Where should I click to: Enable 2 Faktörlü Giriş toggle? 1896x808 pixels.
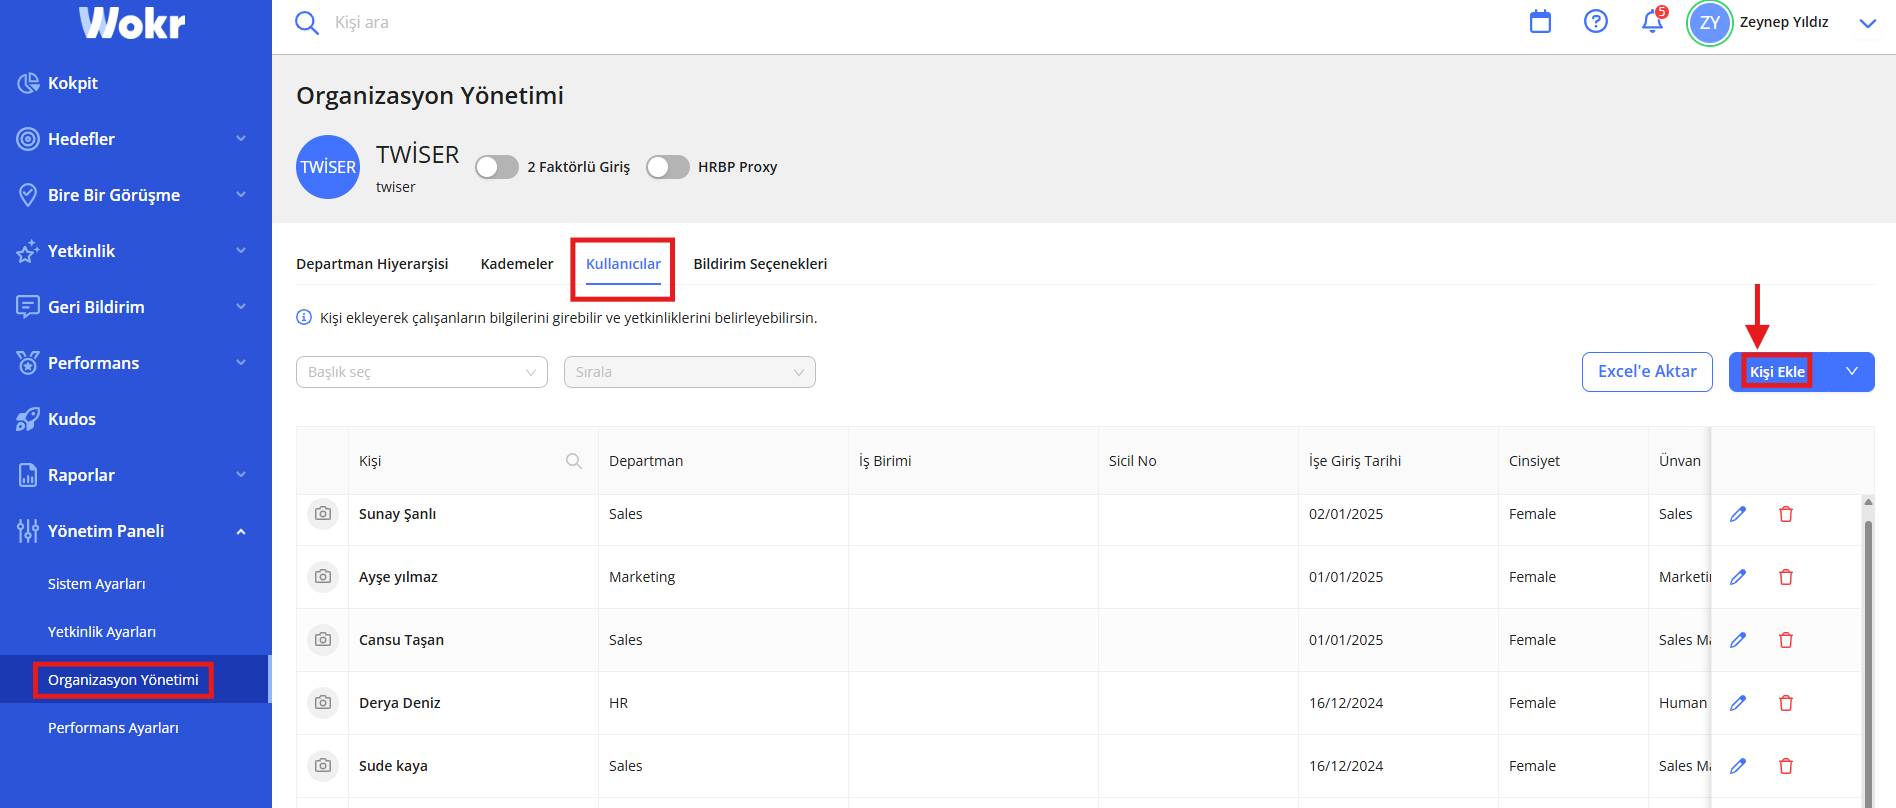pos(497,167)
